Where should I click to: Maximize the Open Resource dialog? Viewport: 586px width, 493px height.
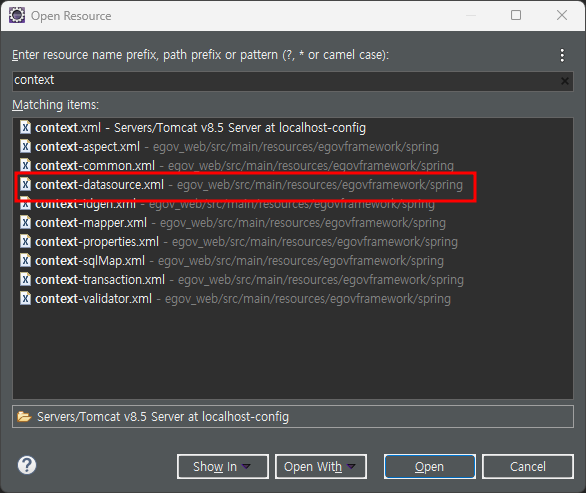(x=516, y=15)
